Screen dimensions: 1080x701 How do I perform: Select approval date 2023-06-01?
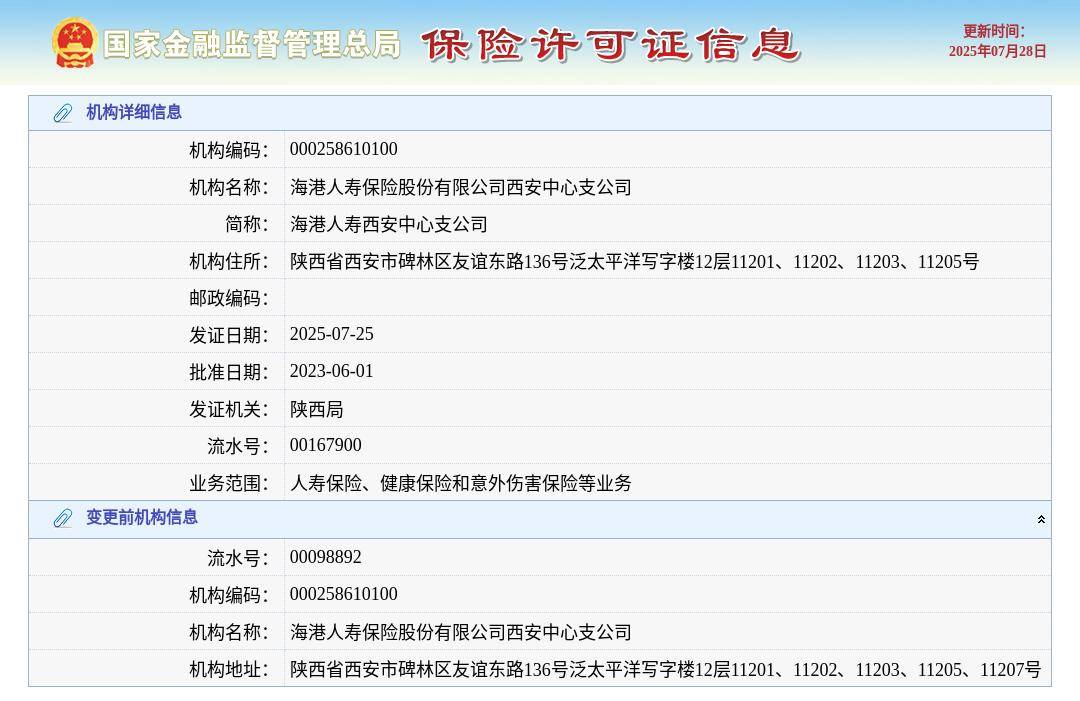[x=331, y=371]
